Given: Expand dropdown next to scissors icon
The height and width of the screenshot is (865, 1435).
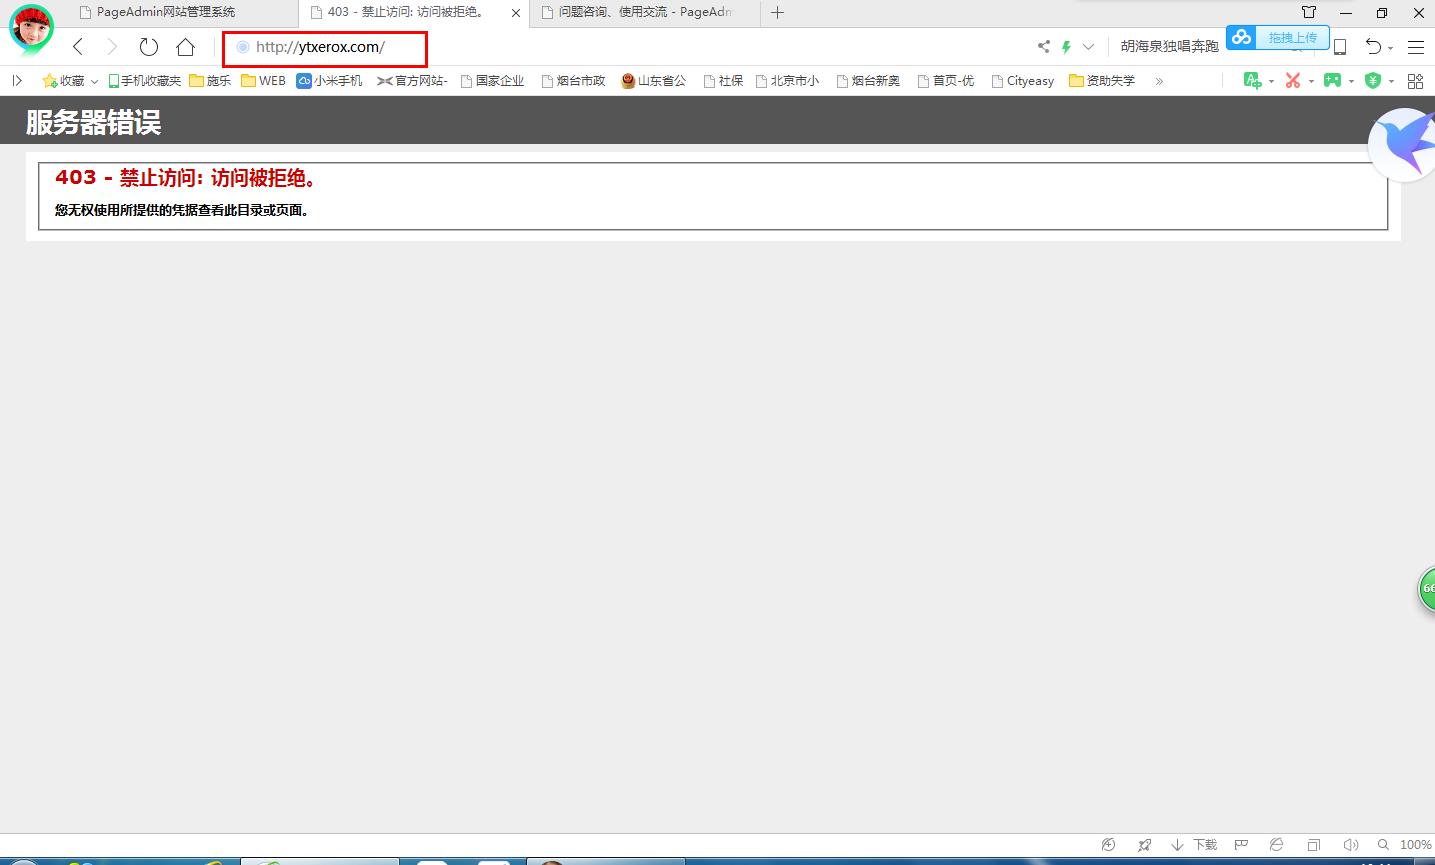Looking at the screenshot, I should coord(1311,82).
